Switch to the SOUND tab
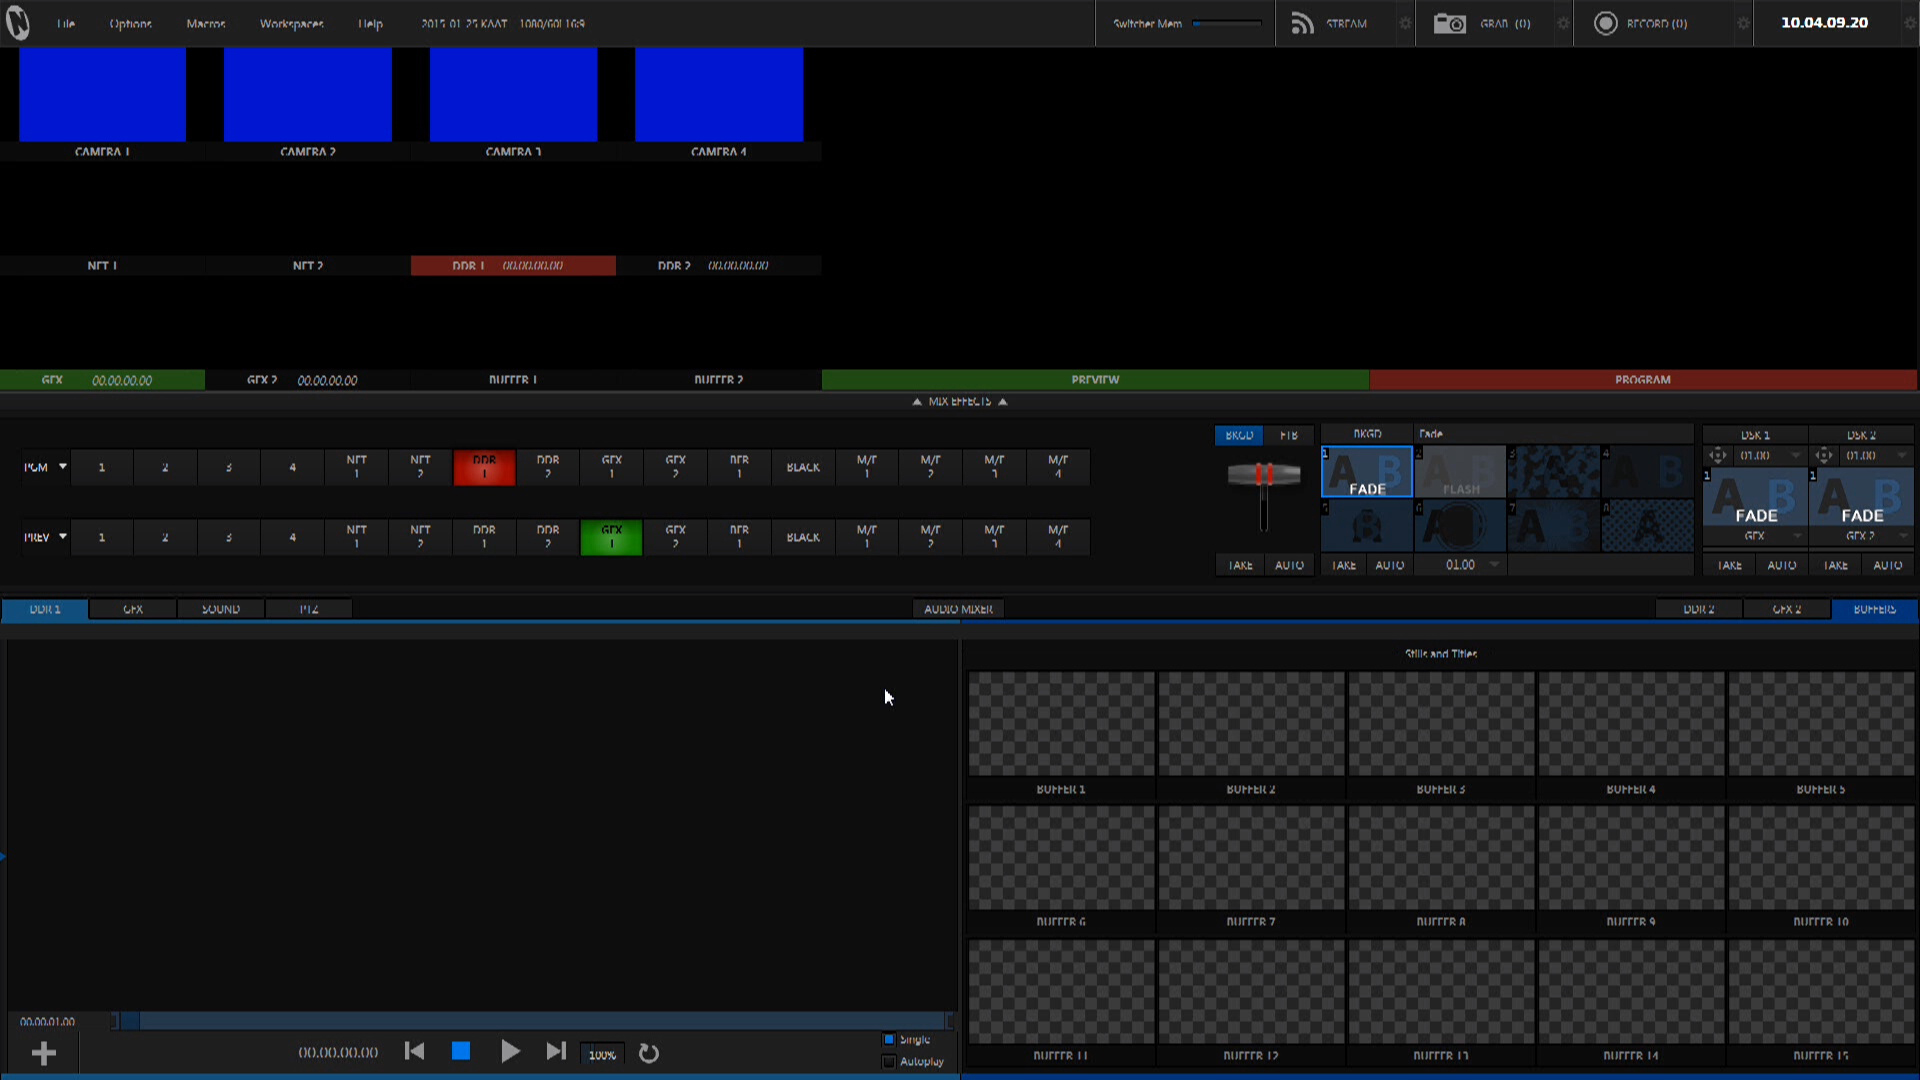Screen dimensions: 1920x1080 point(221,609)
